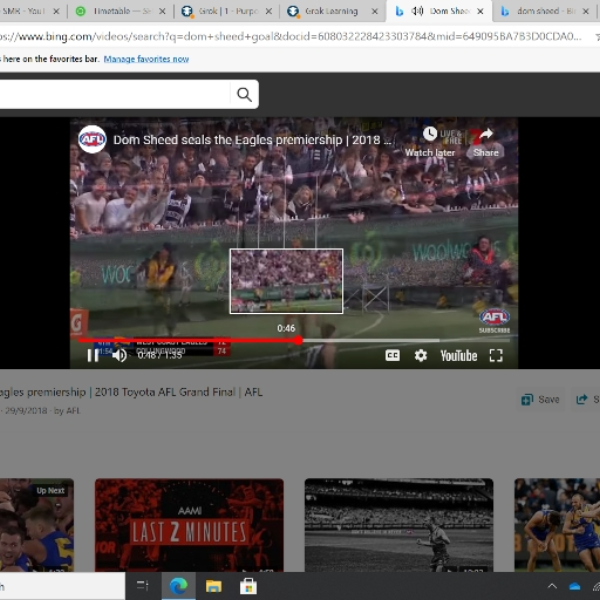The image size is (600, 600).
Task: Pause the video with the pause button
Action: (x=93, y=355)
